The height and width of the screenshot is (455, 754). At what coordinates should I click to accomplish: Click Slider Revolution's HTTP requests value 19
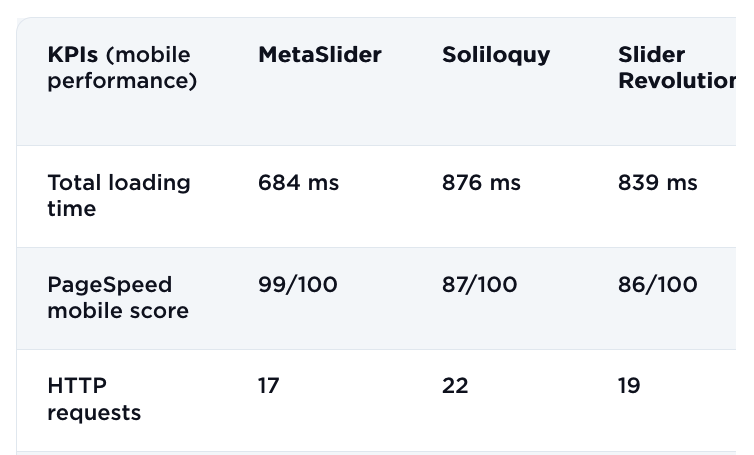629,386
